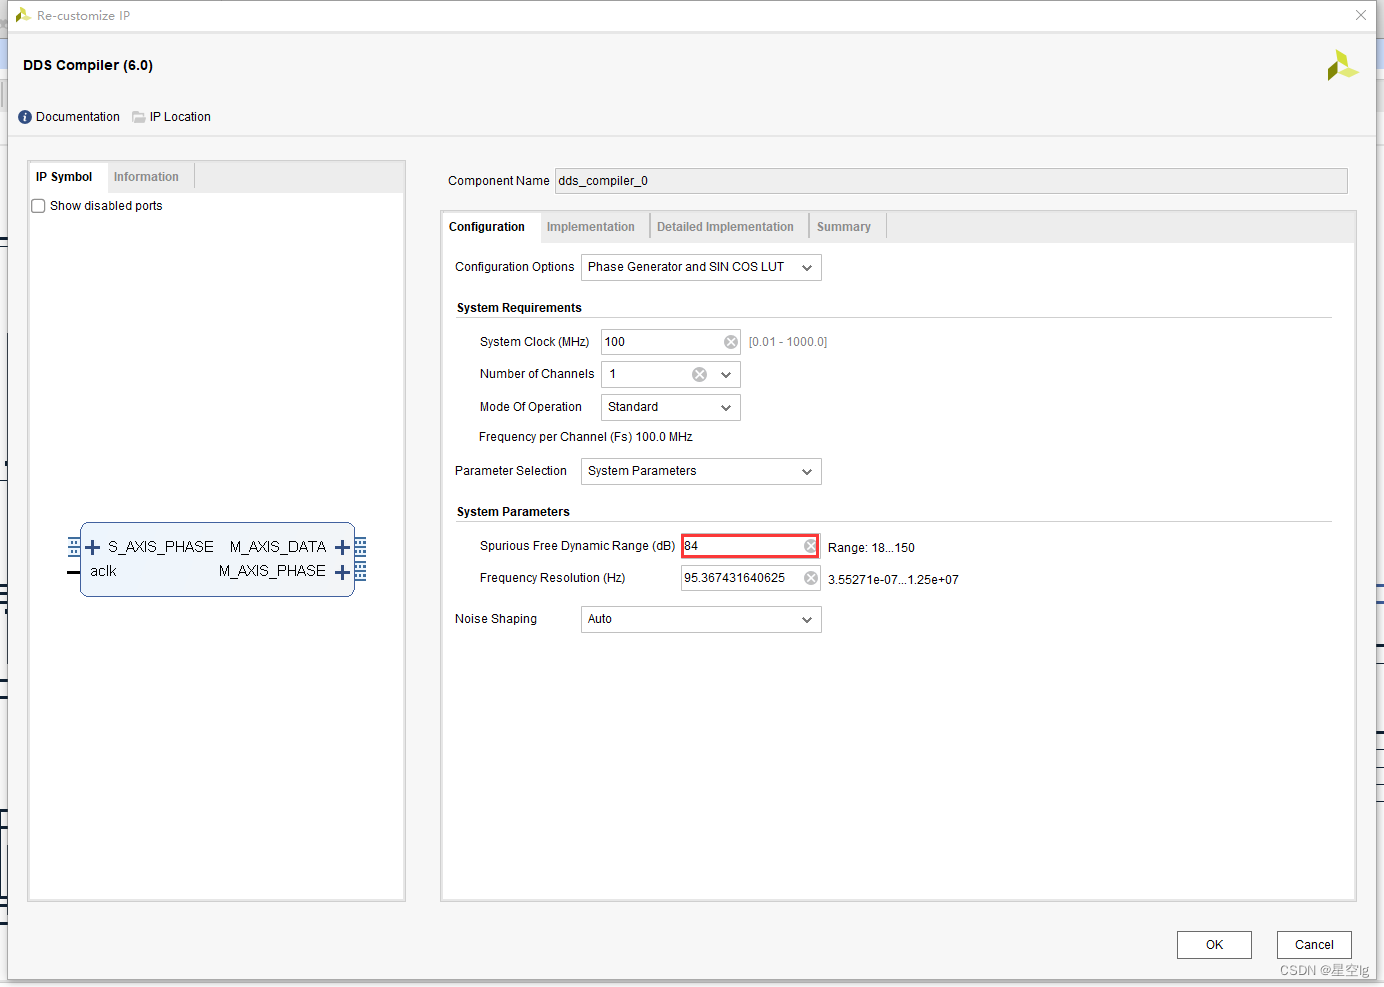Clear the Number of Channels value

[x=699, y=374]
